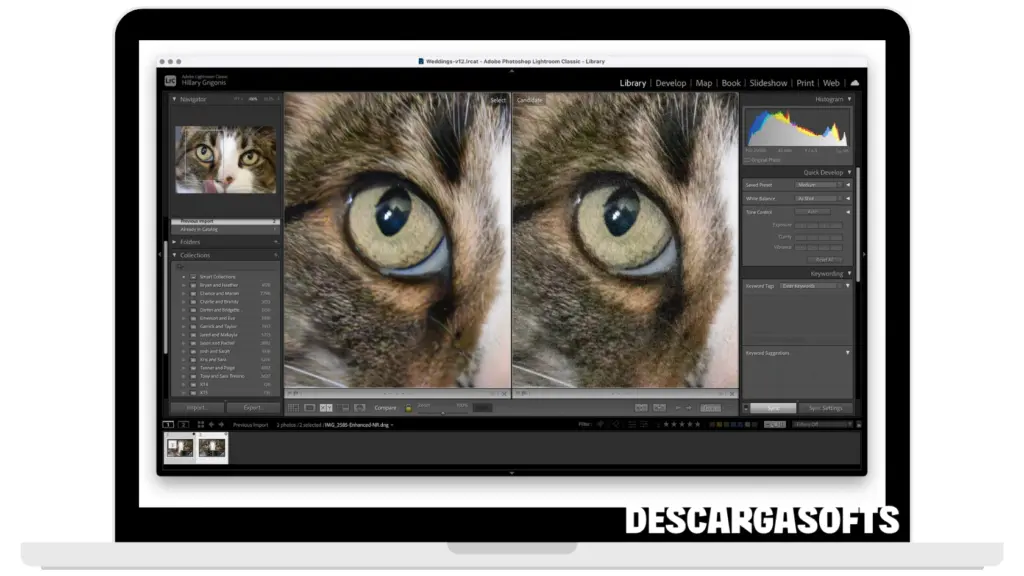Click the Lightroom Classic logo identity plate
This screenshot has width=1024, height=576.
coord(171,81)
